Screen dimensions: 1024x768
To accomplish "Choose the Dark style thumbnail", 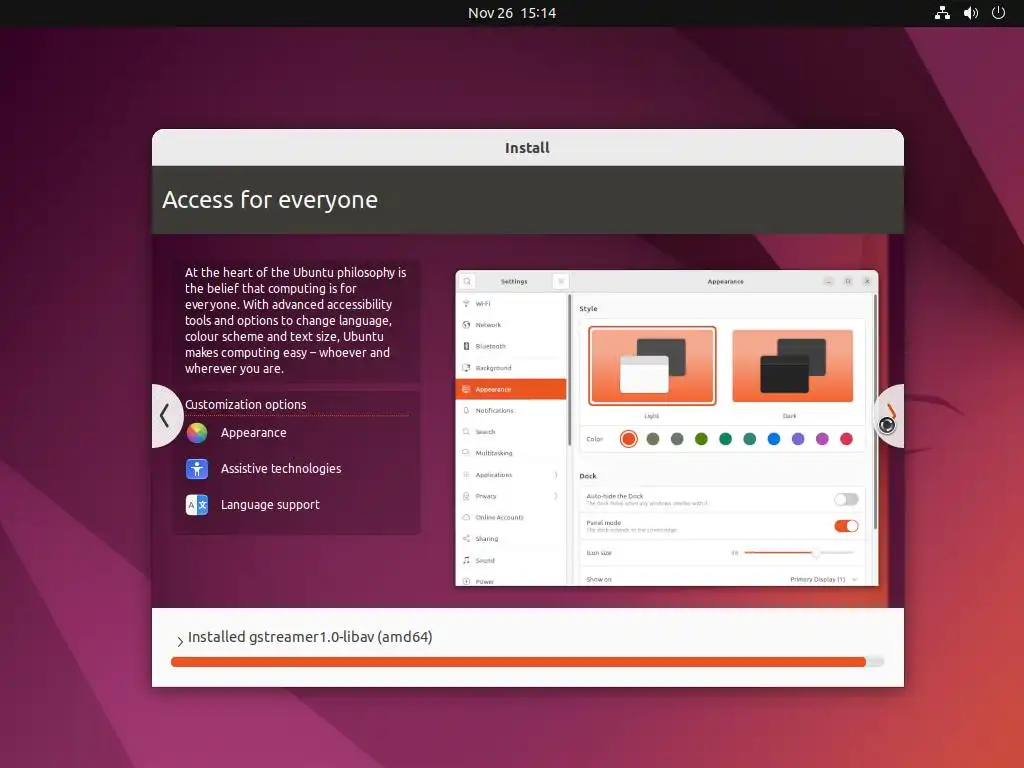I will click(792, 366).
